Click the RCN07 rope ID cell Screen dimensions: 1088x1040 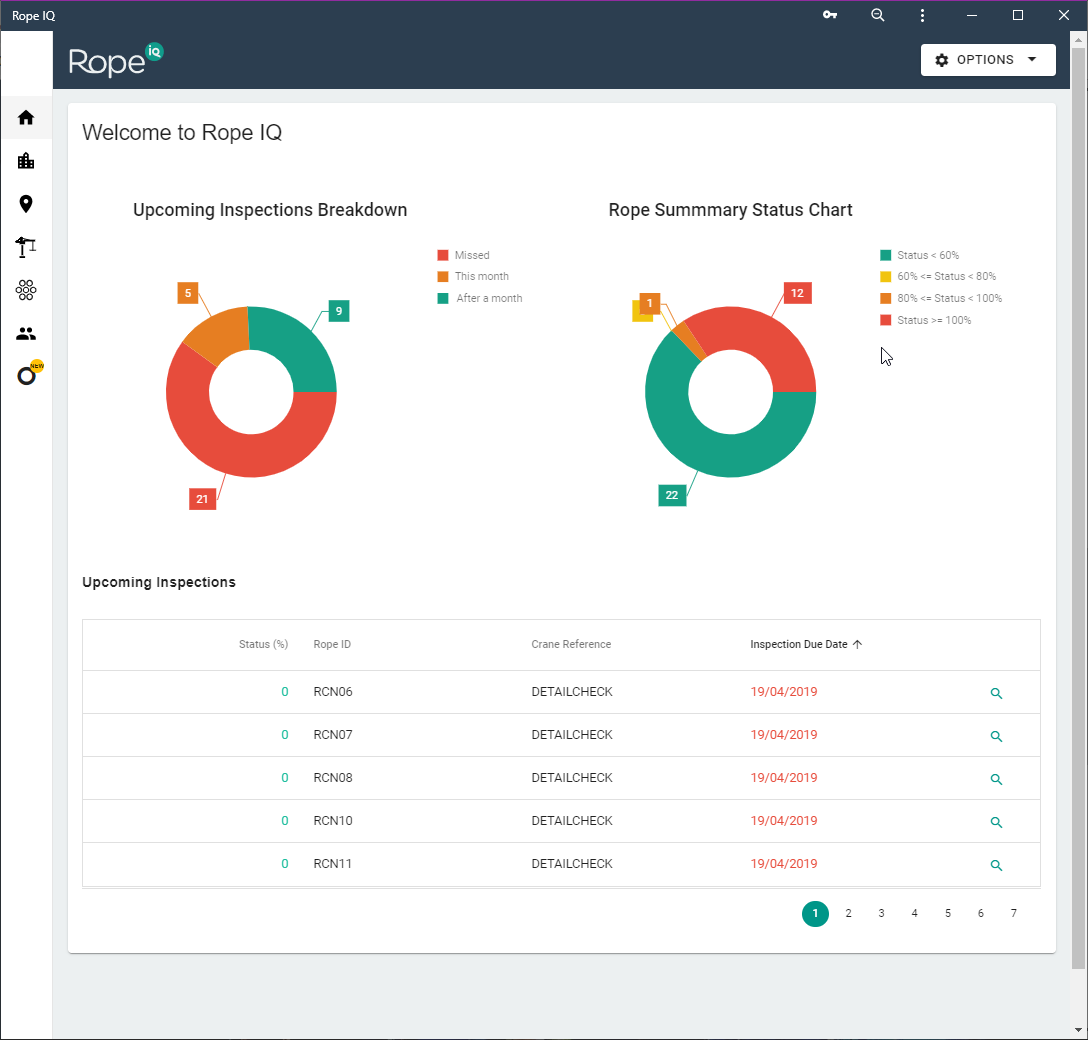click(x=333, y=735)
